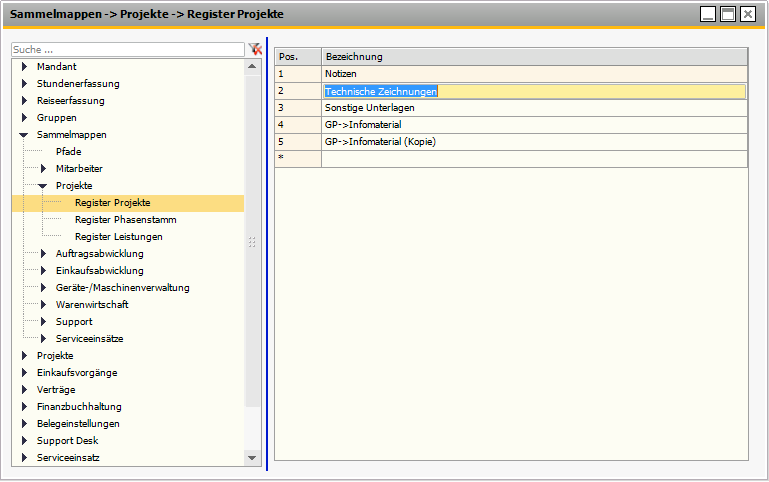
Task: Expand the Stundenerfassung node
Action: (24, 84)
